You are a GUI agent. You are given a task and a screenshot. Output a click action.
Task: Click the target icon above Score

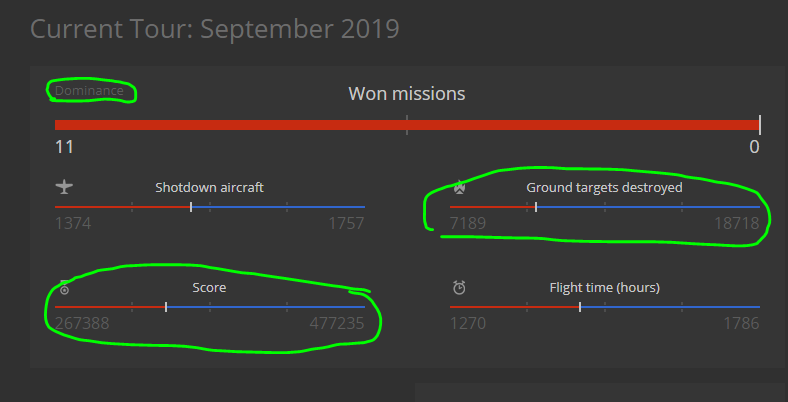(x=65, y=290)
